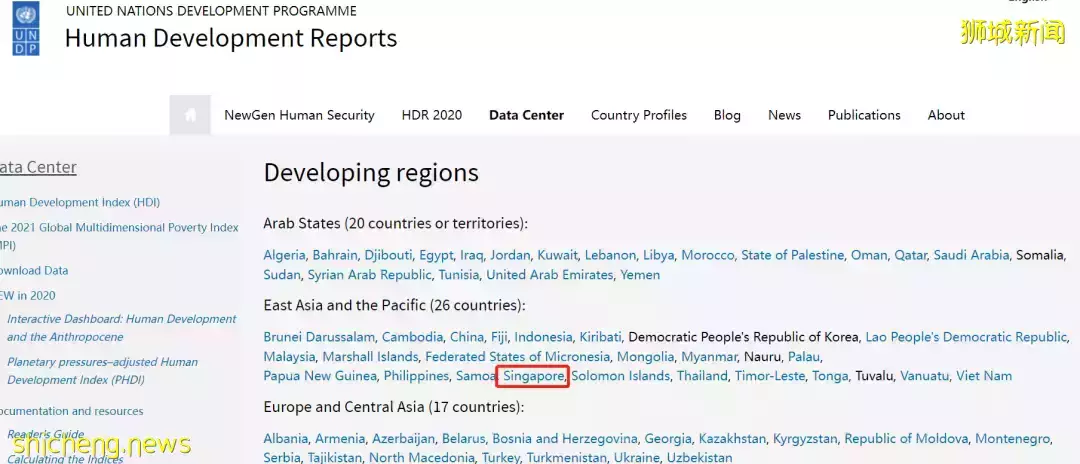Open the Yemen country link
This screenshot has height=464, width=1080.
click(x=640, y=275)
